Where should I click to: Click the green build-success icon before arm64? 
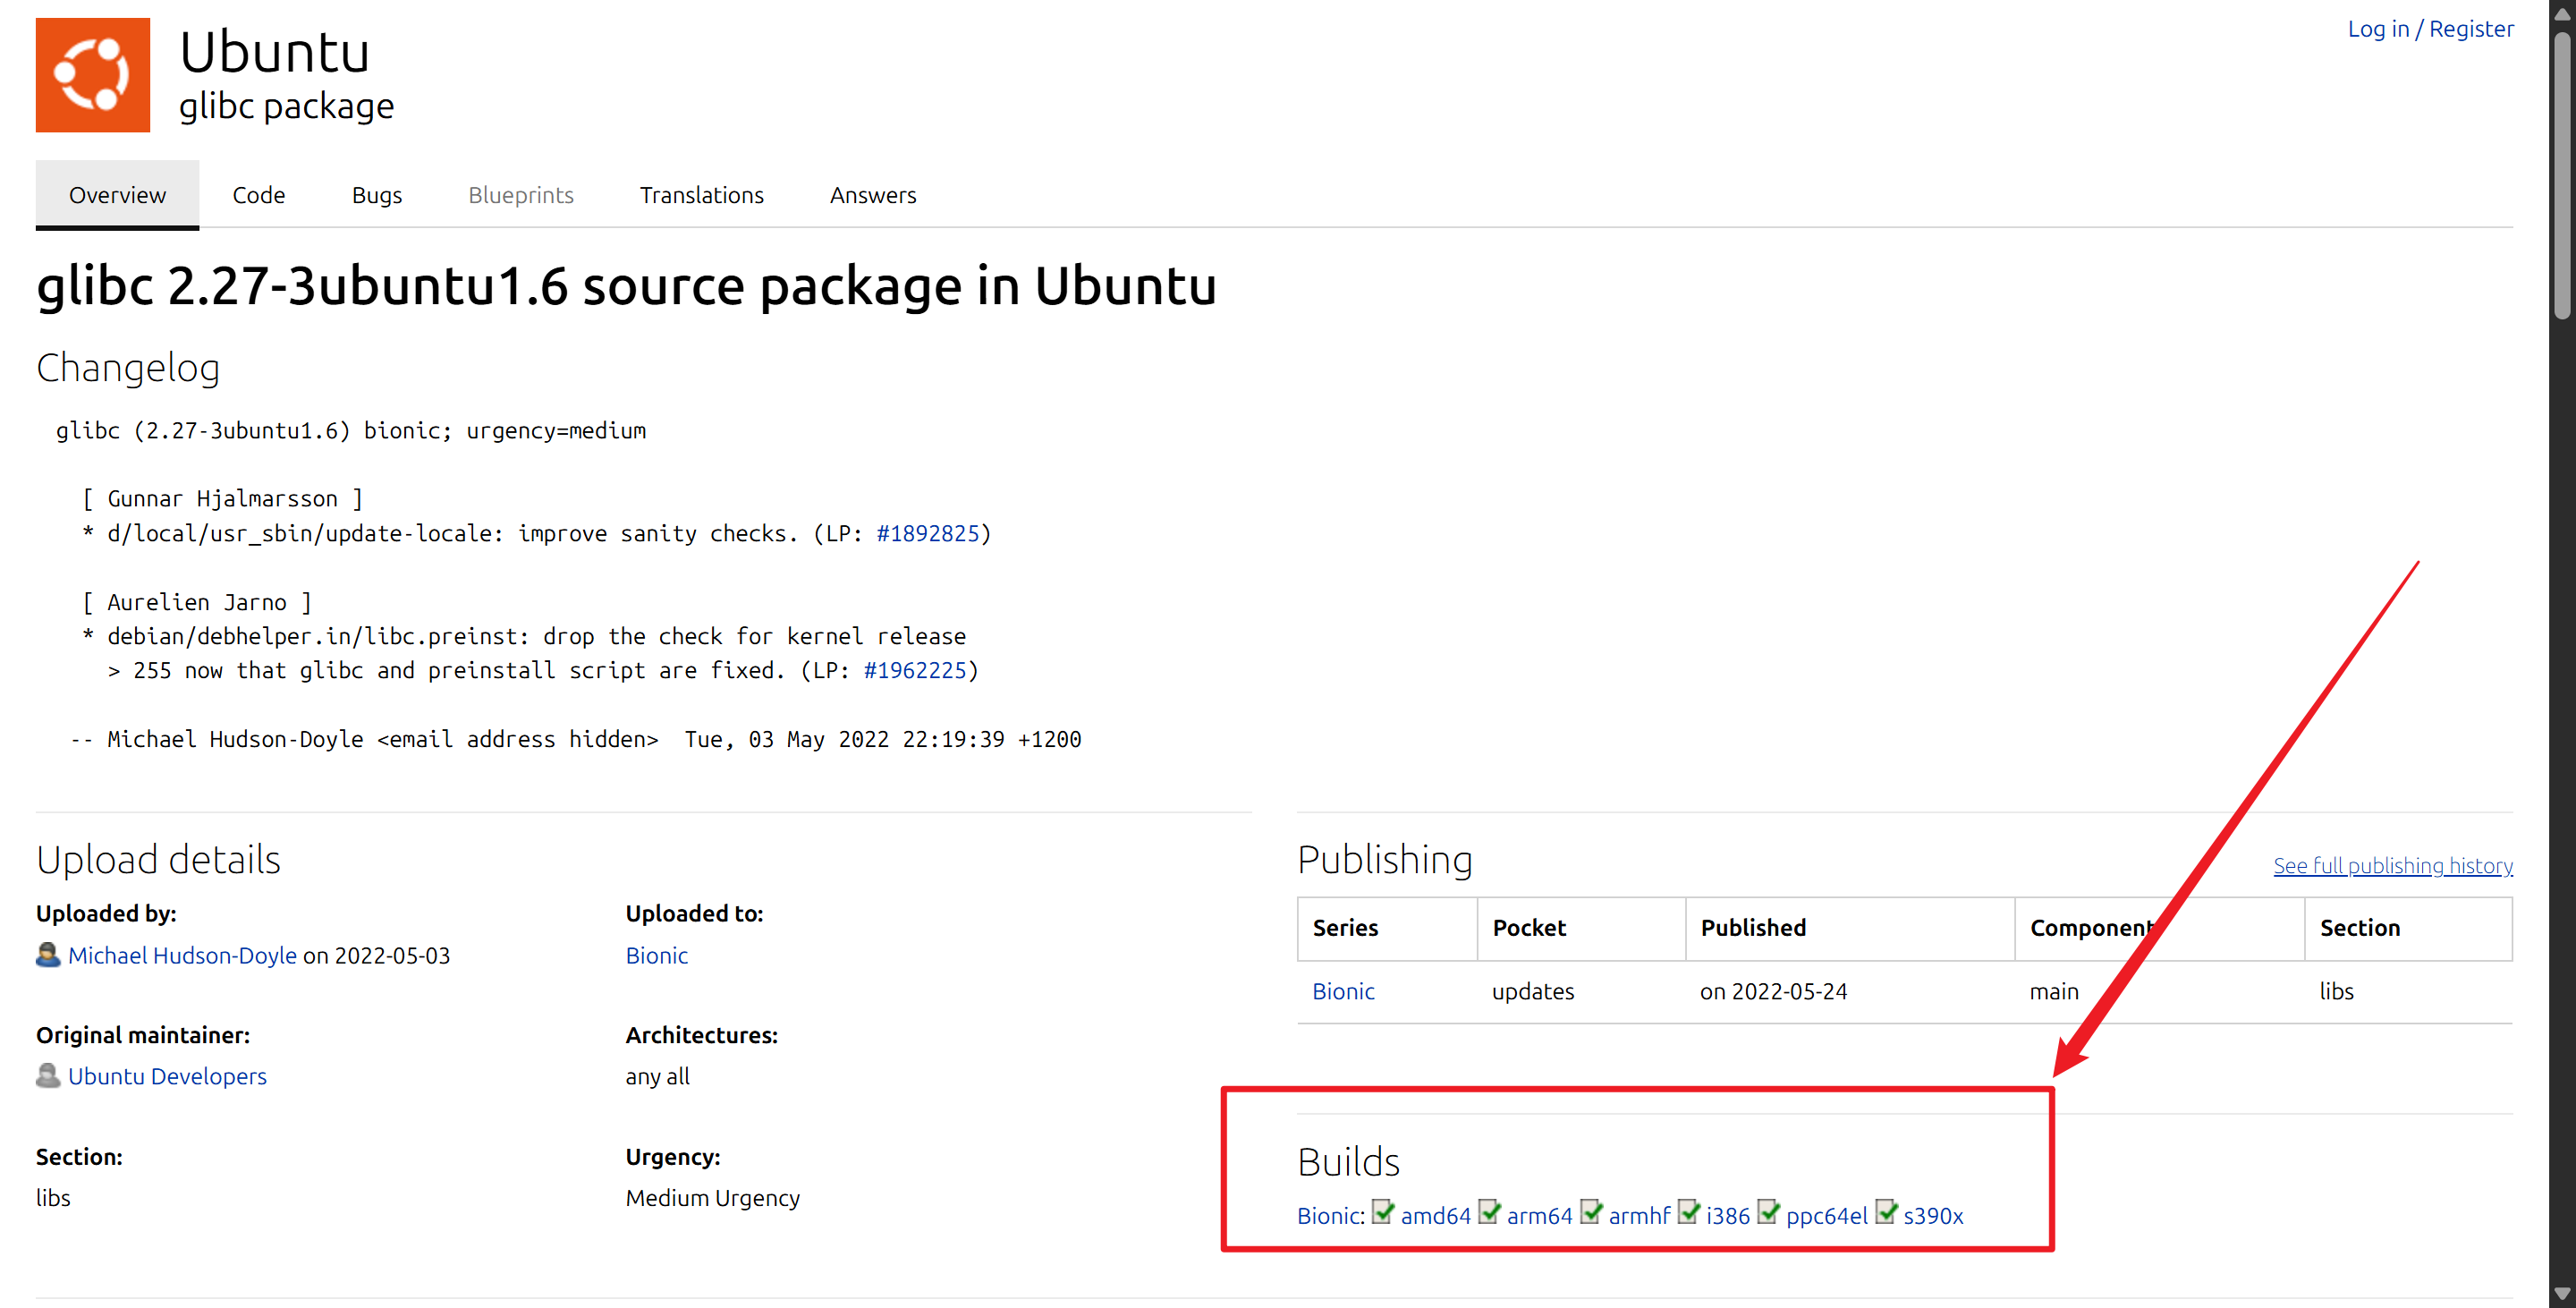[1489, 1212]
